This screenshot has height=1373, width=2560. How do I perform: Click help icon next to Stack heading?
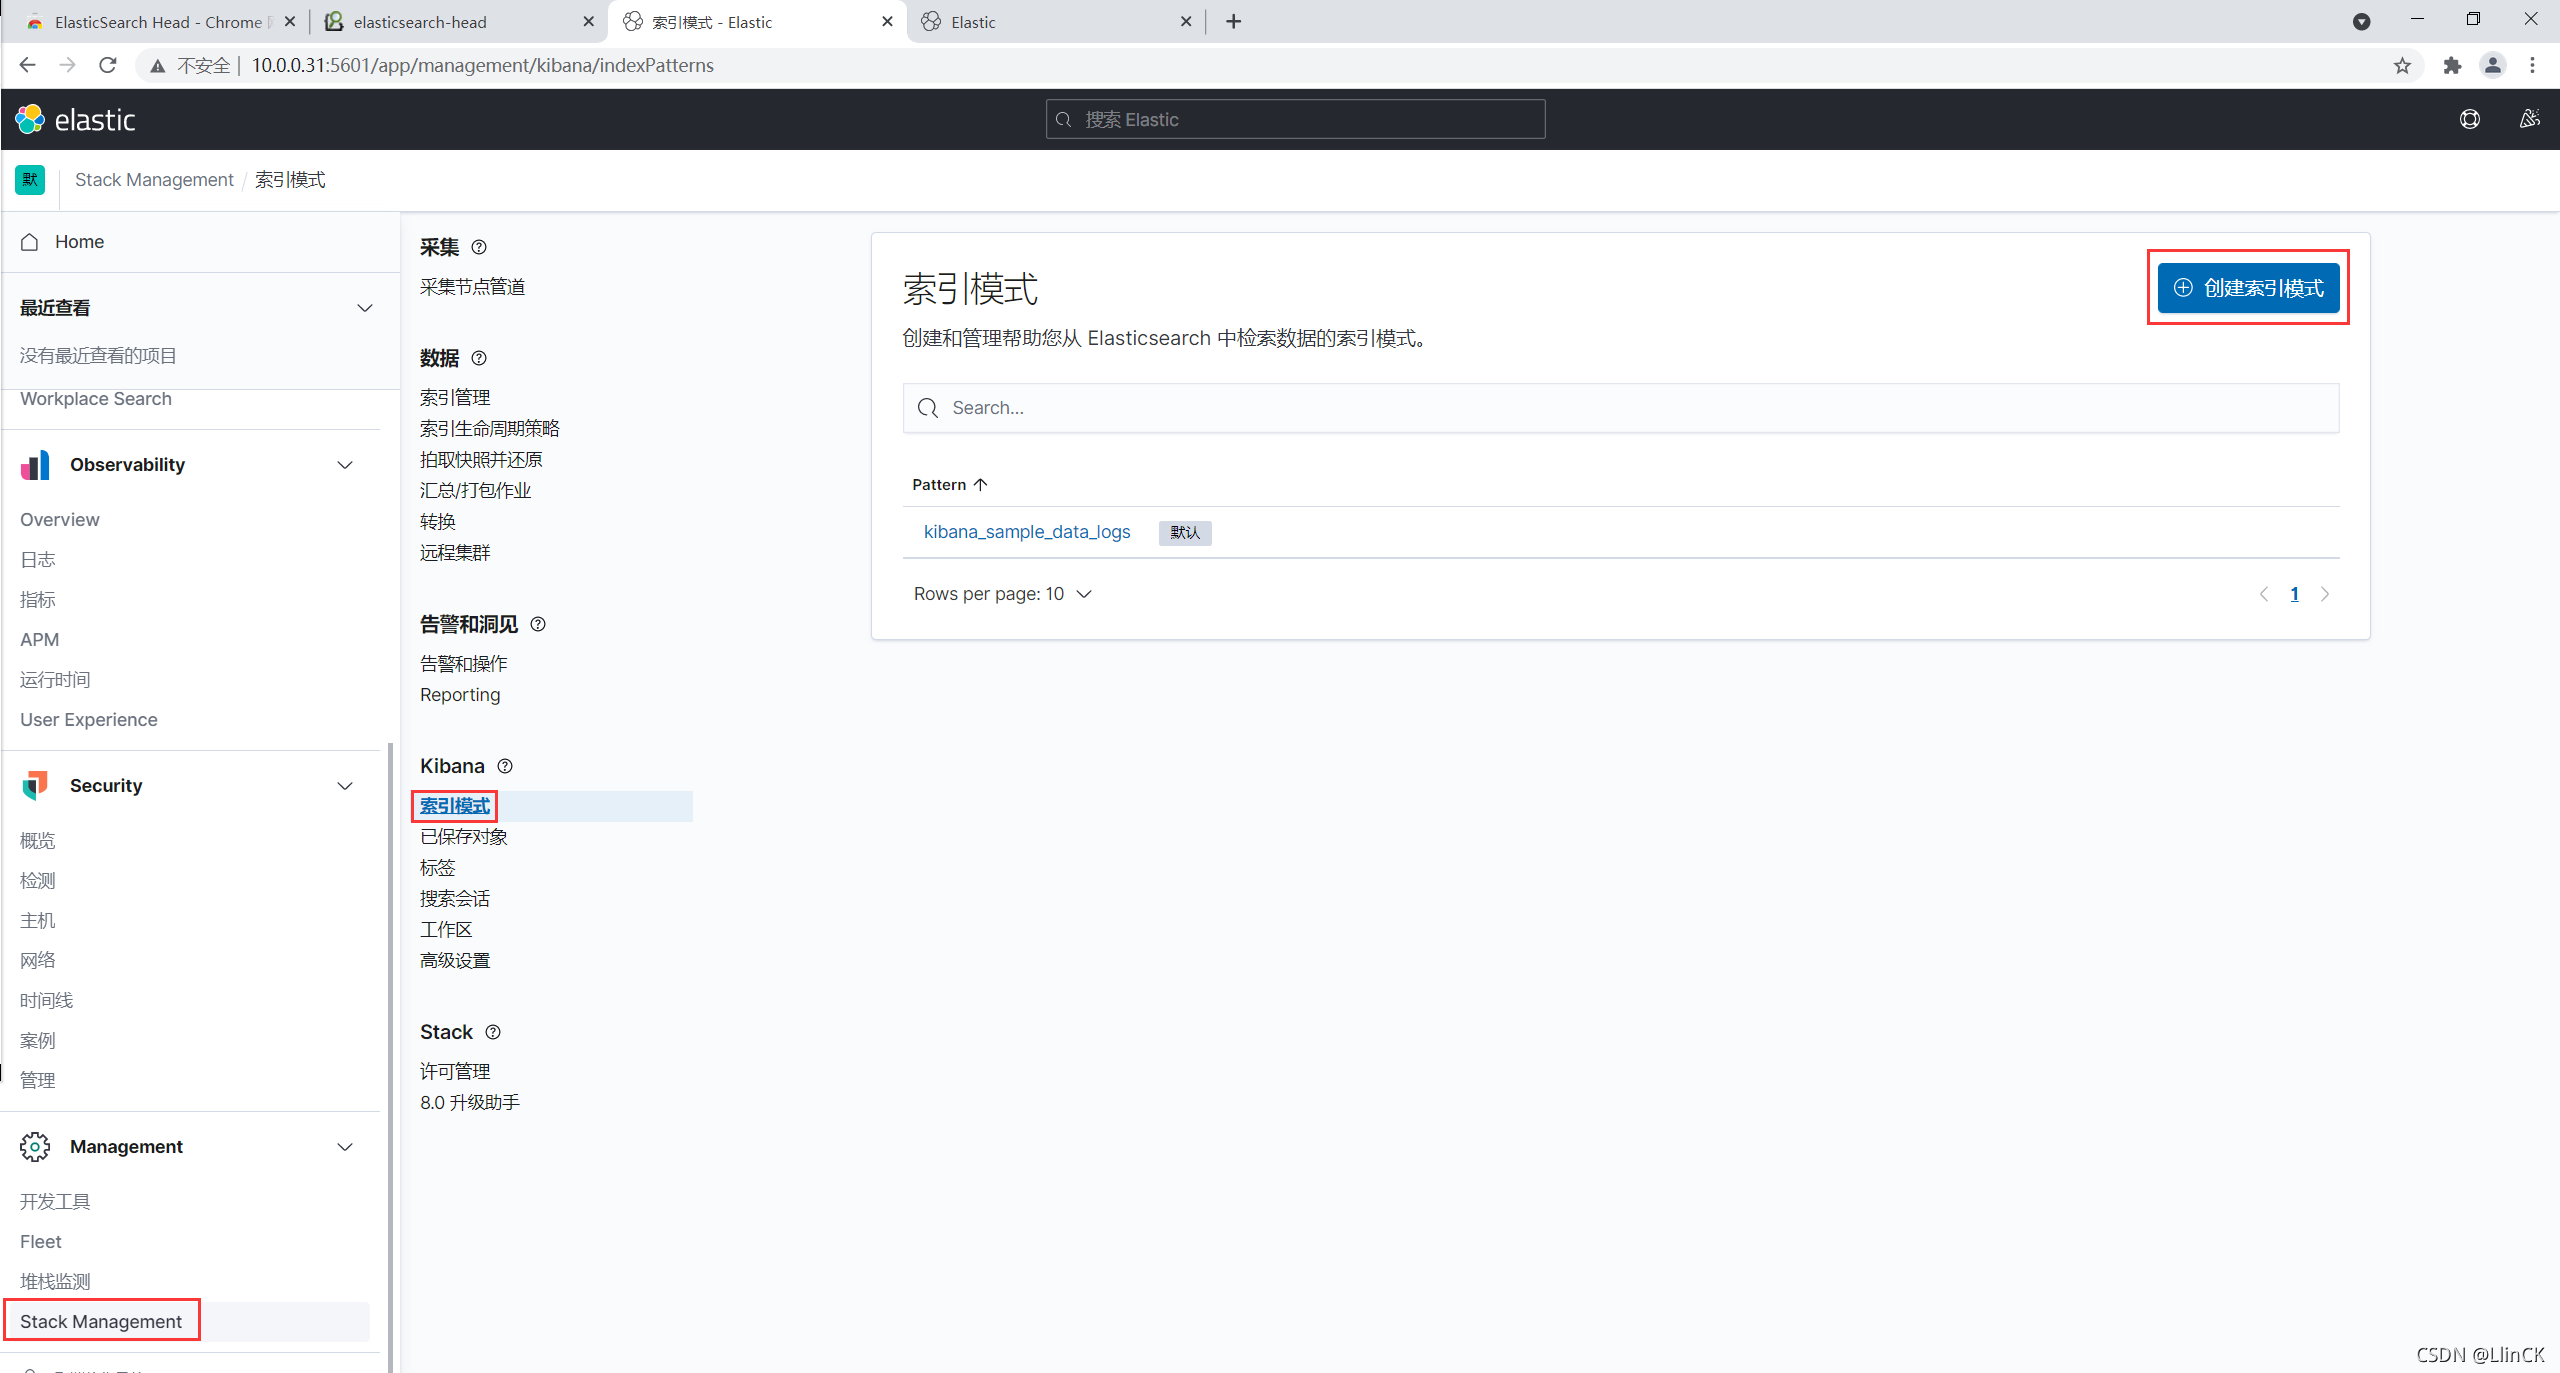(x=493, y=1032)
